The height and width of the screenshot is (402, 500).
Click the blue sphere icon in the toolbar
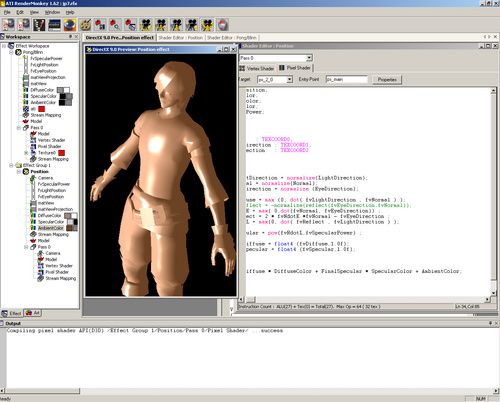point(70,25)
